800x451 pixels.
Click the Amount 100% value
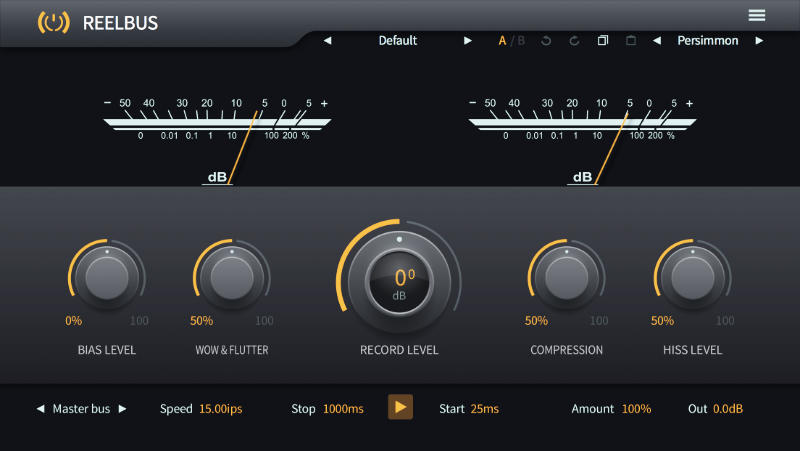tap(636, 409)
